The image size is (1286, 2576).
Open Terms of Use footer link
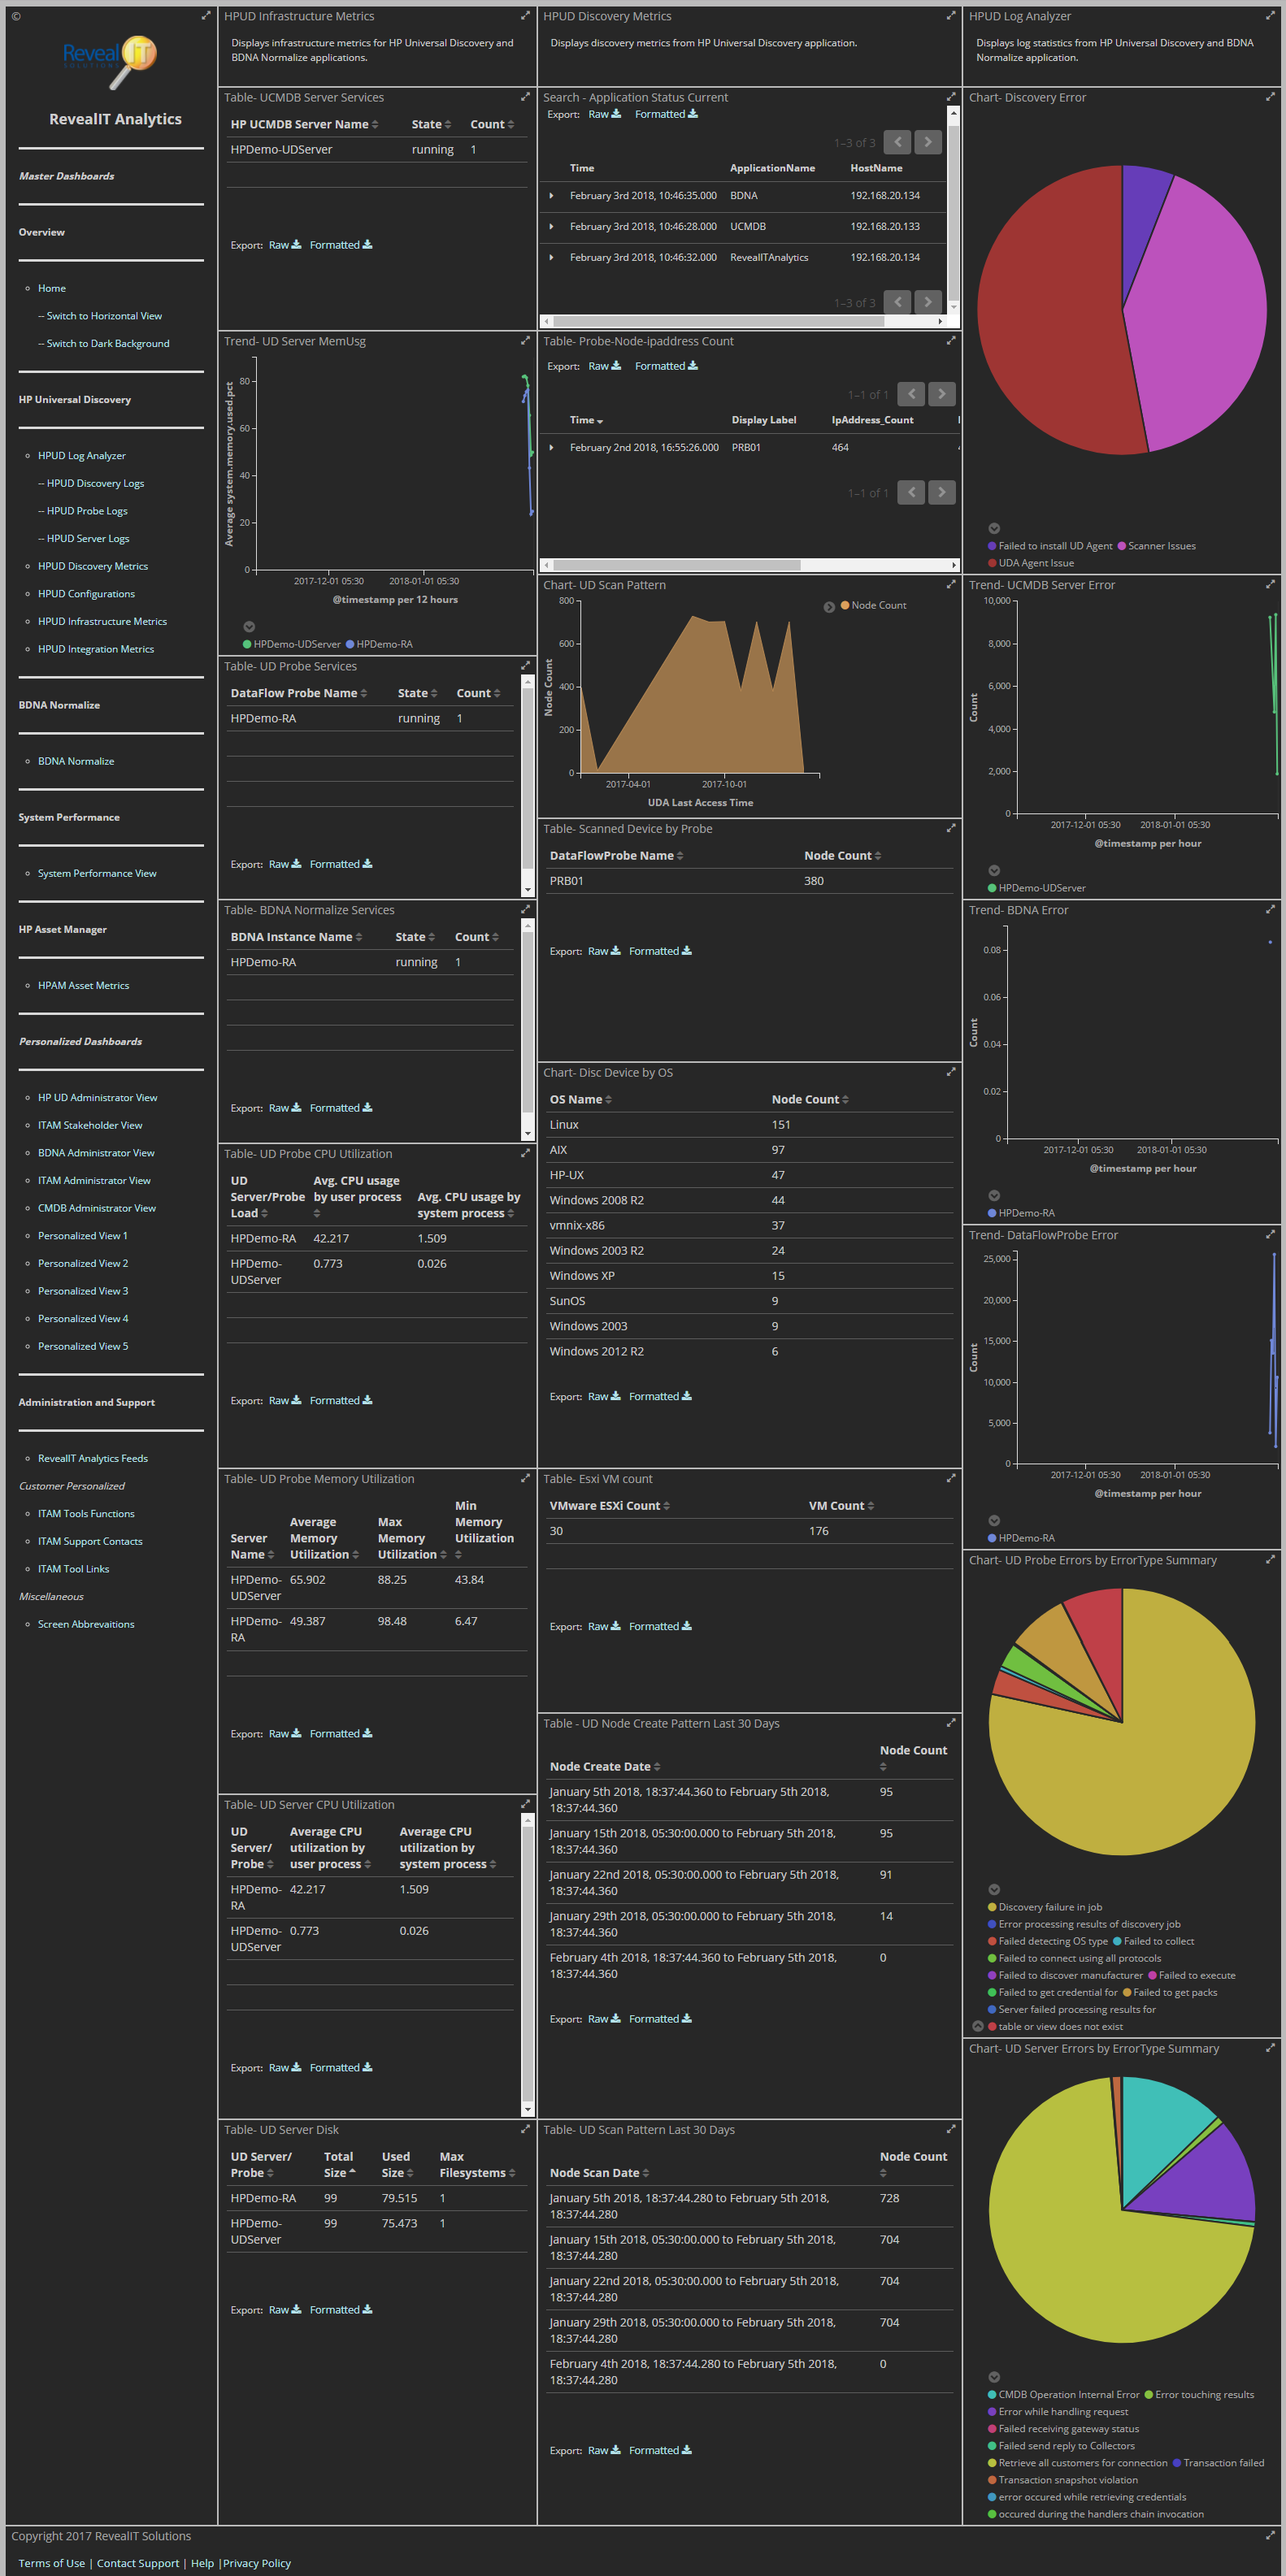click(52, 2563)
